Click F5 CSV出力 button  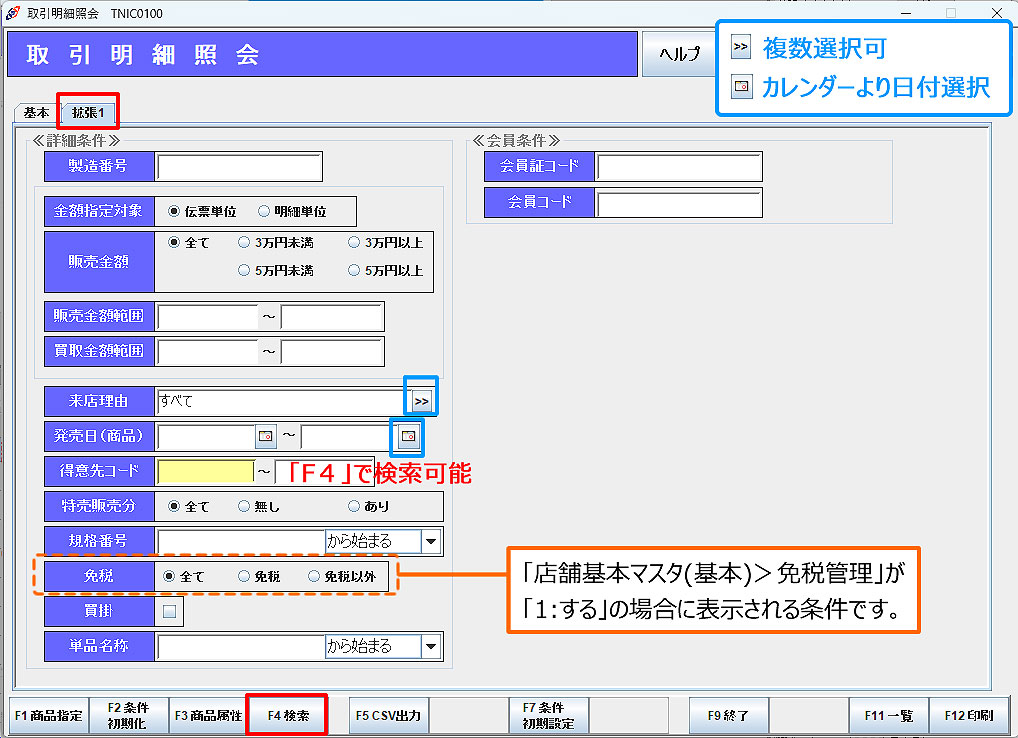coord(388,715)
